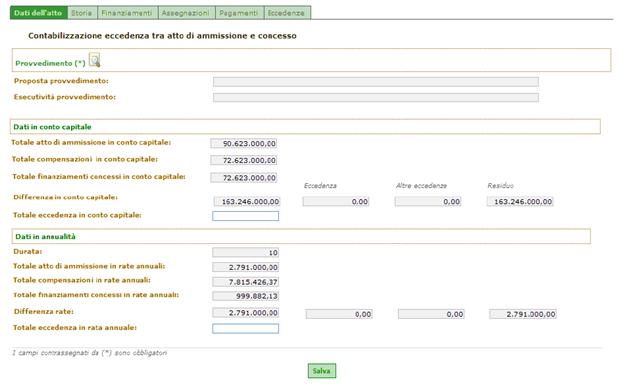The height and width of the screenshot is (388, 625).
Task: Click the Differenza rate value field
Action: [x=246, y=313]
